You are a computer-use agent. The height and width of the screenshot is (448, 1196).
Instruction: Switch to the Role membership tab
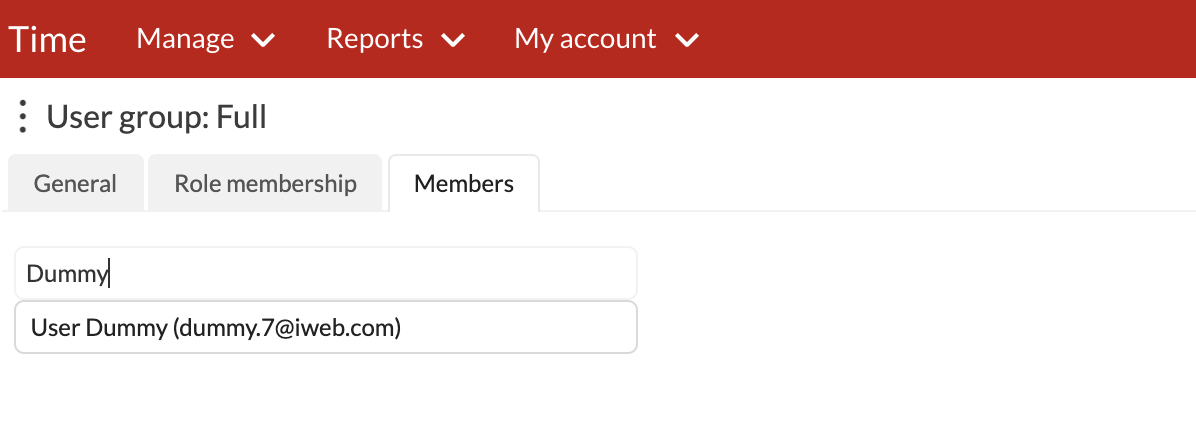pyautogui.click(x=265, y=183)
